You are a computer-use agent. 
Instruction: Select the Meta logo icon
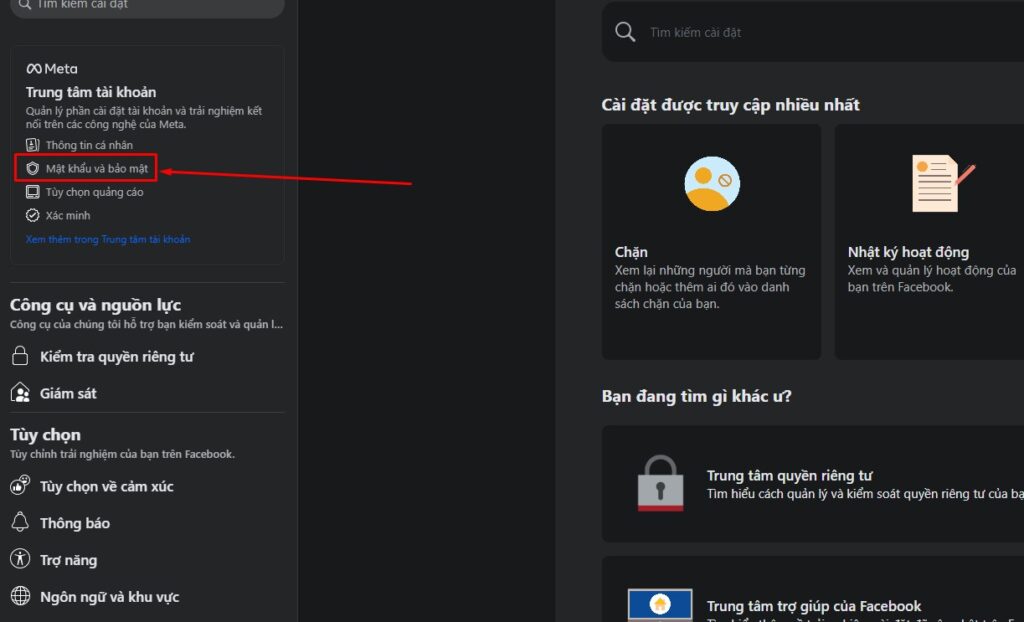point(36,68)
